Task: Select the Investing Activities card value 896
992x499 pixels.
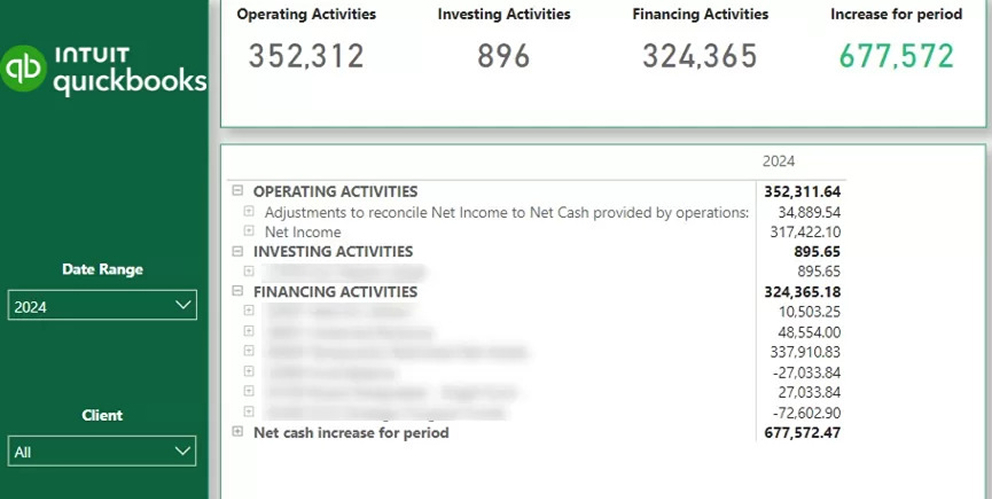Action: coord(503,56)
